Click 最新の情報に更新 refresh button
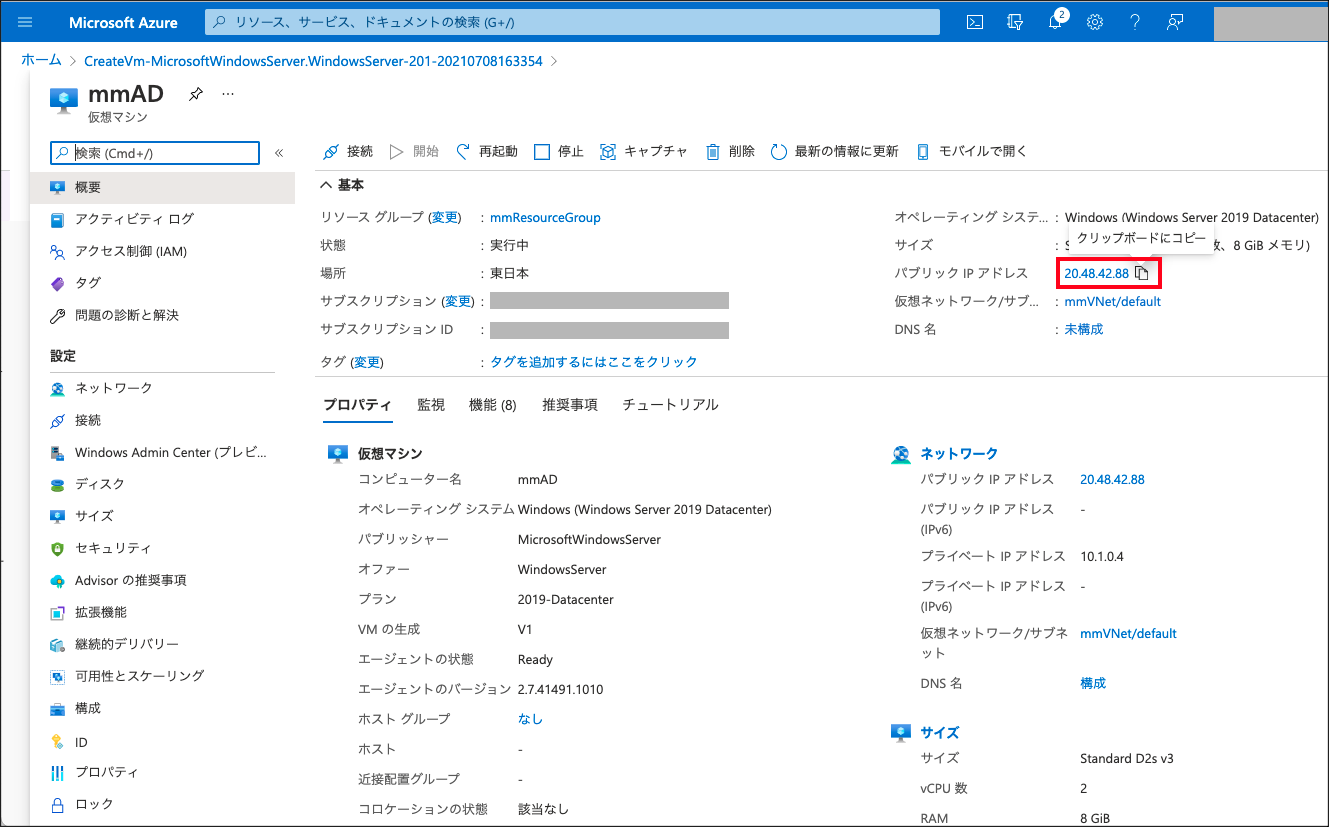This screenshot has height=827, width=1329. (835, 151)
